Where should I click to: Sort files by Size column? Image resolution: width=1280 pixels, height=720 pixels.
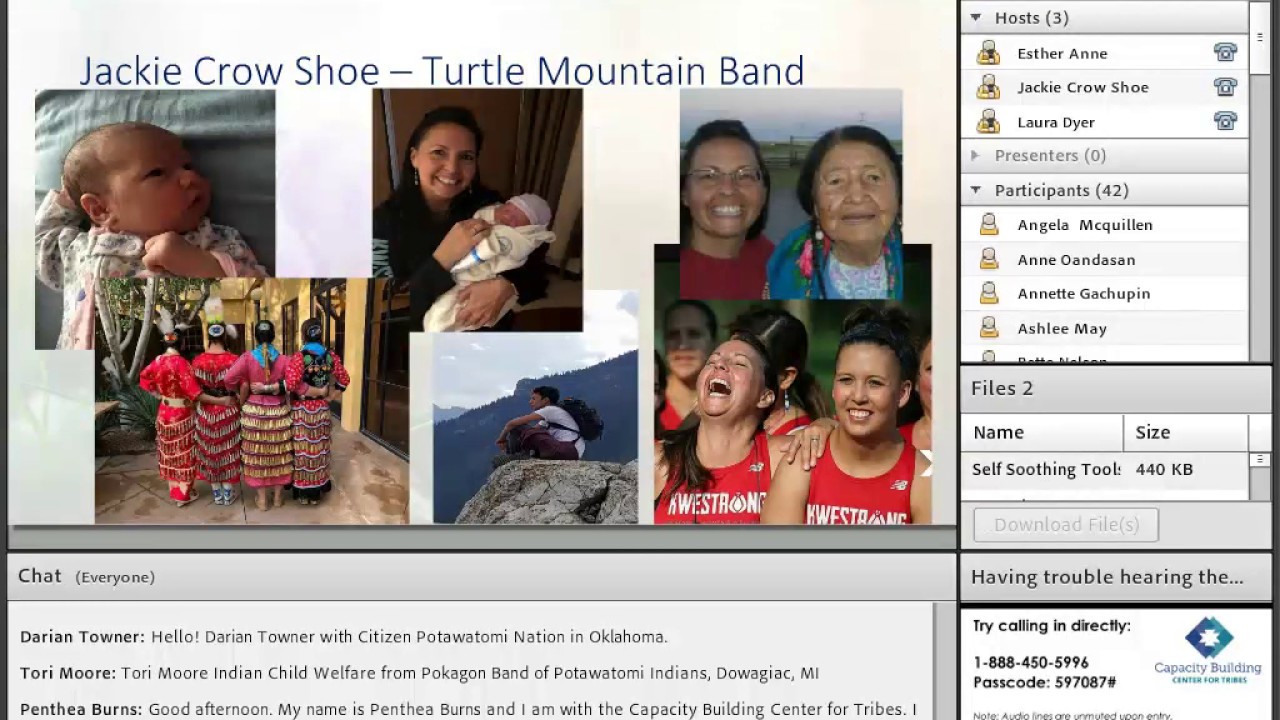coord(1186,433)
